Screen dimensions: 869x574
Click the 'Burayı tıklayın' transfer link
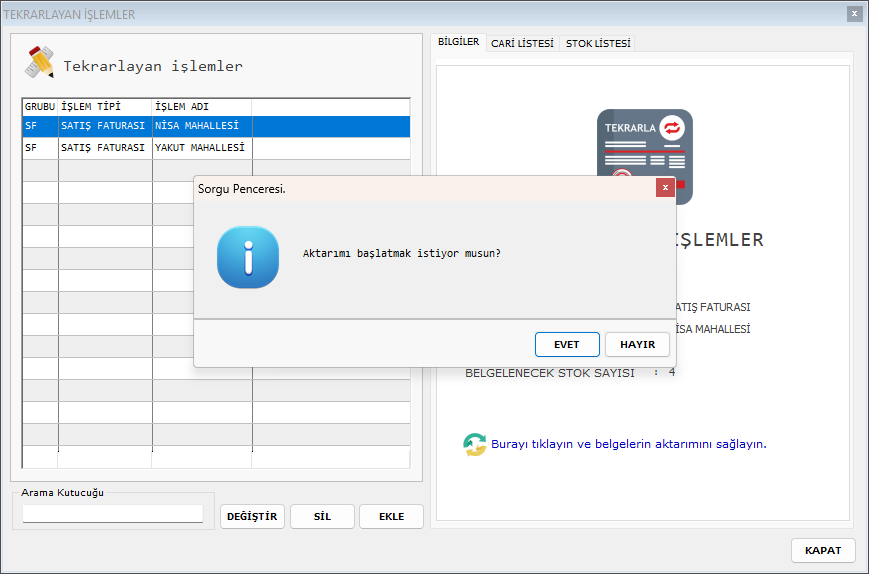(628, 444)
